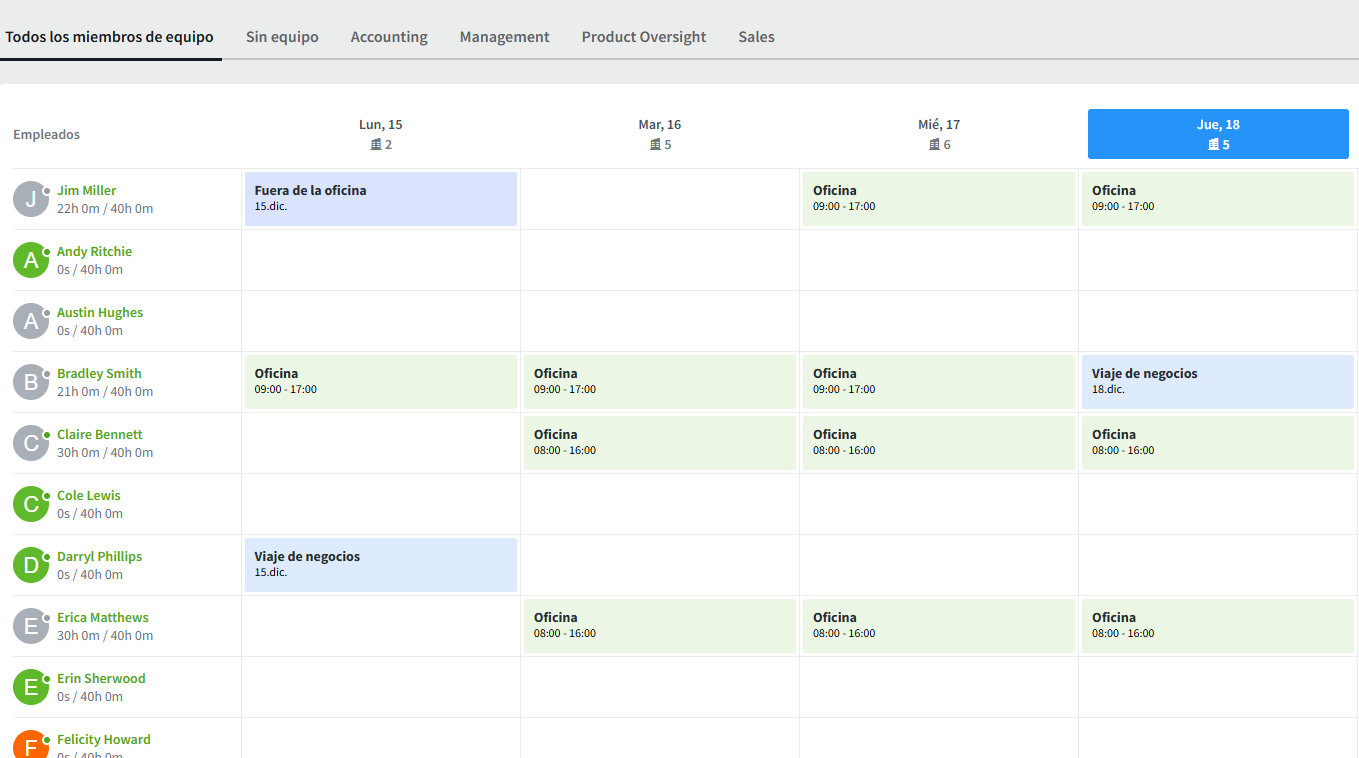The width and height of the screenshot is (1359, 758).
Task: Select the Jue, 18 day header
Action: pyautogui.click(x=1218, y=134)
